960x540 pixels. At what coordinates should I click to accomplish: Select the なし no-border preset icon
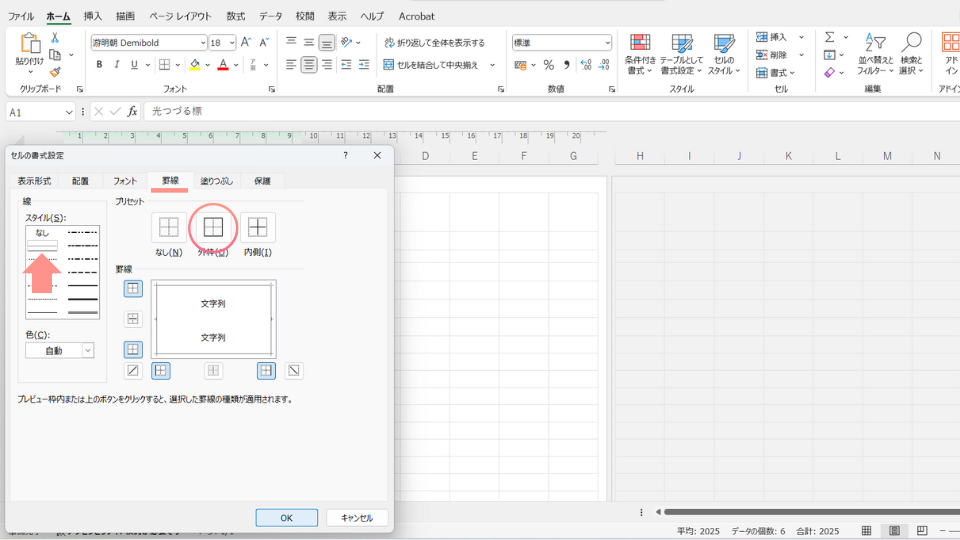(x=168, y=228)
